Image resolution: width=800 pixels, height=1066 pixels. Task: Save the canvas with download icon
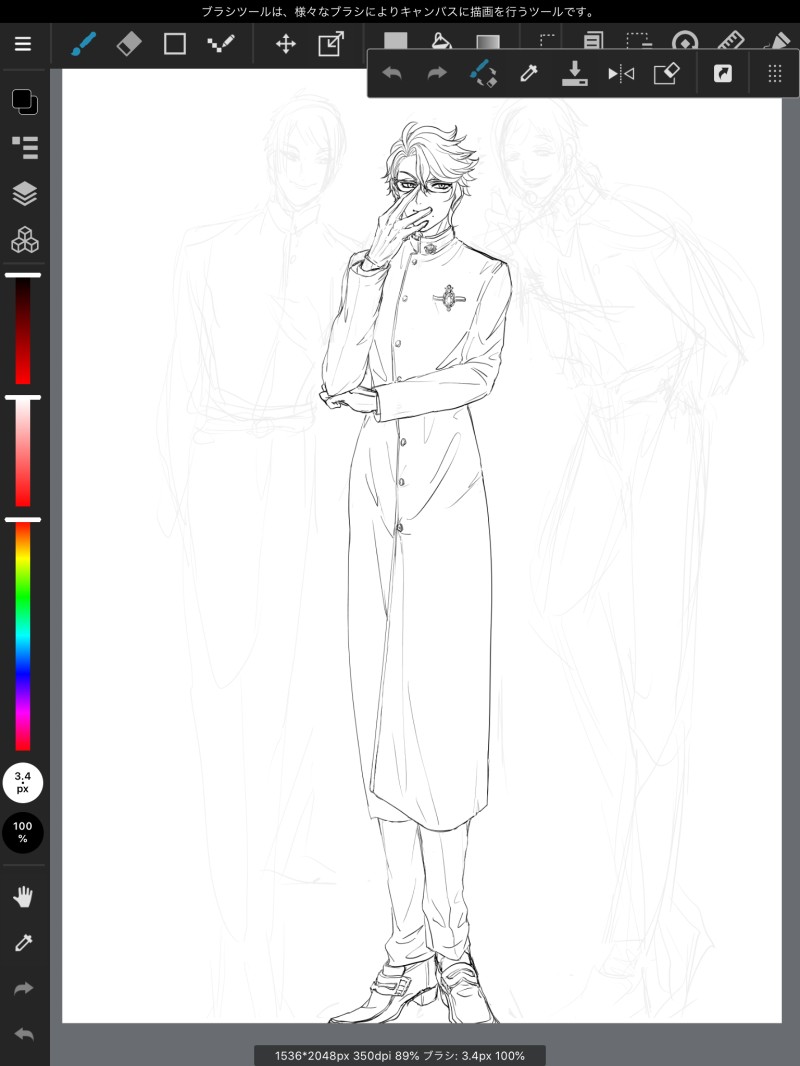(574, 73)
